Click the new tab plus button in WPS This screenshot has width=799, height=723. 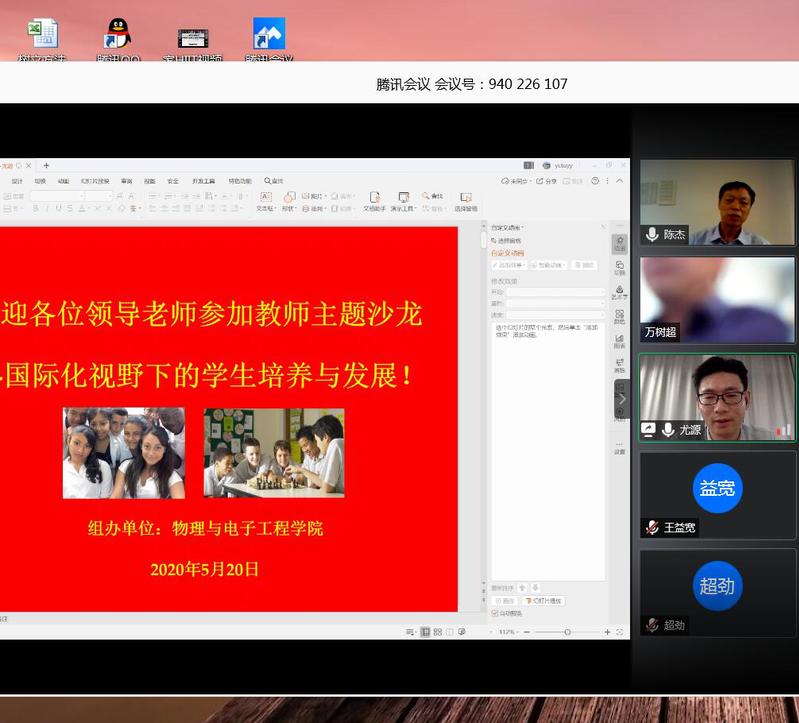[x=46, y=166]
